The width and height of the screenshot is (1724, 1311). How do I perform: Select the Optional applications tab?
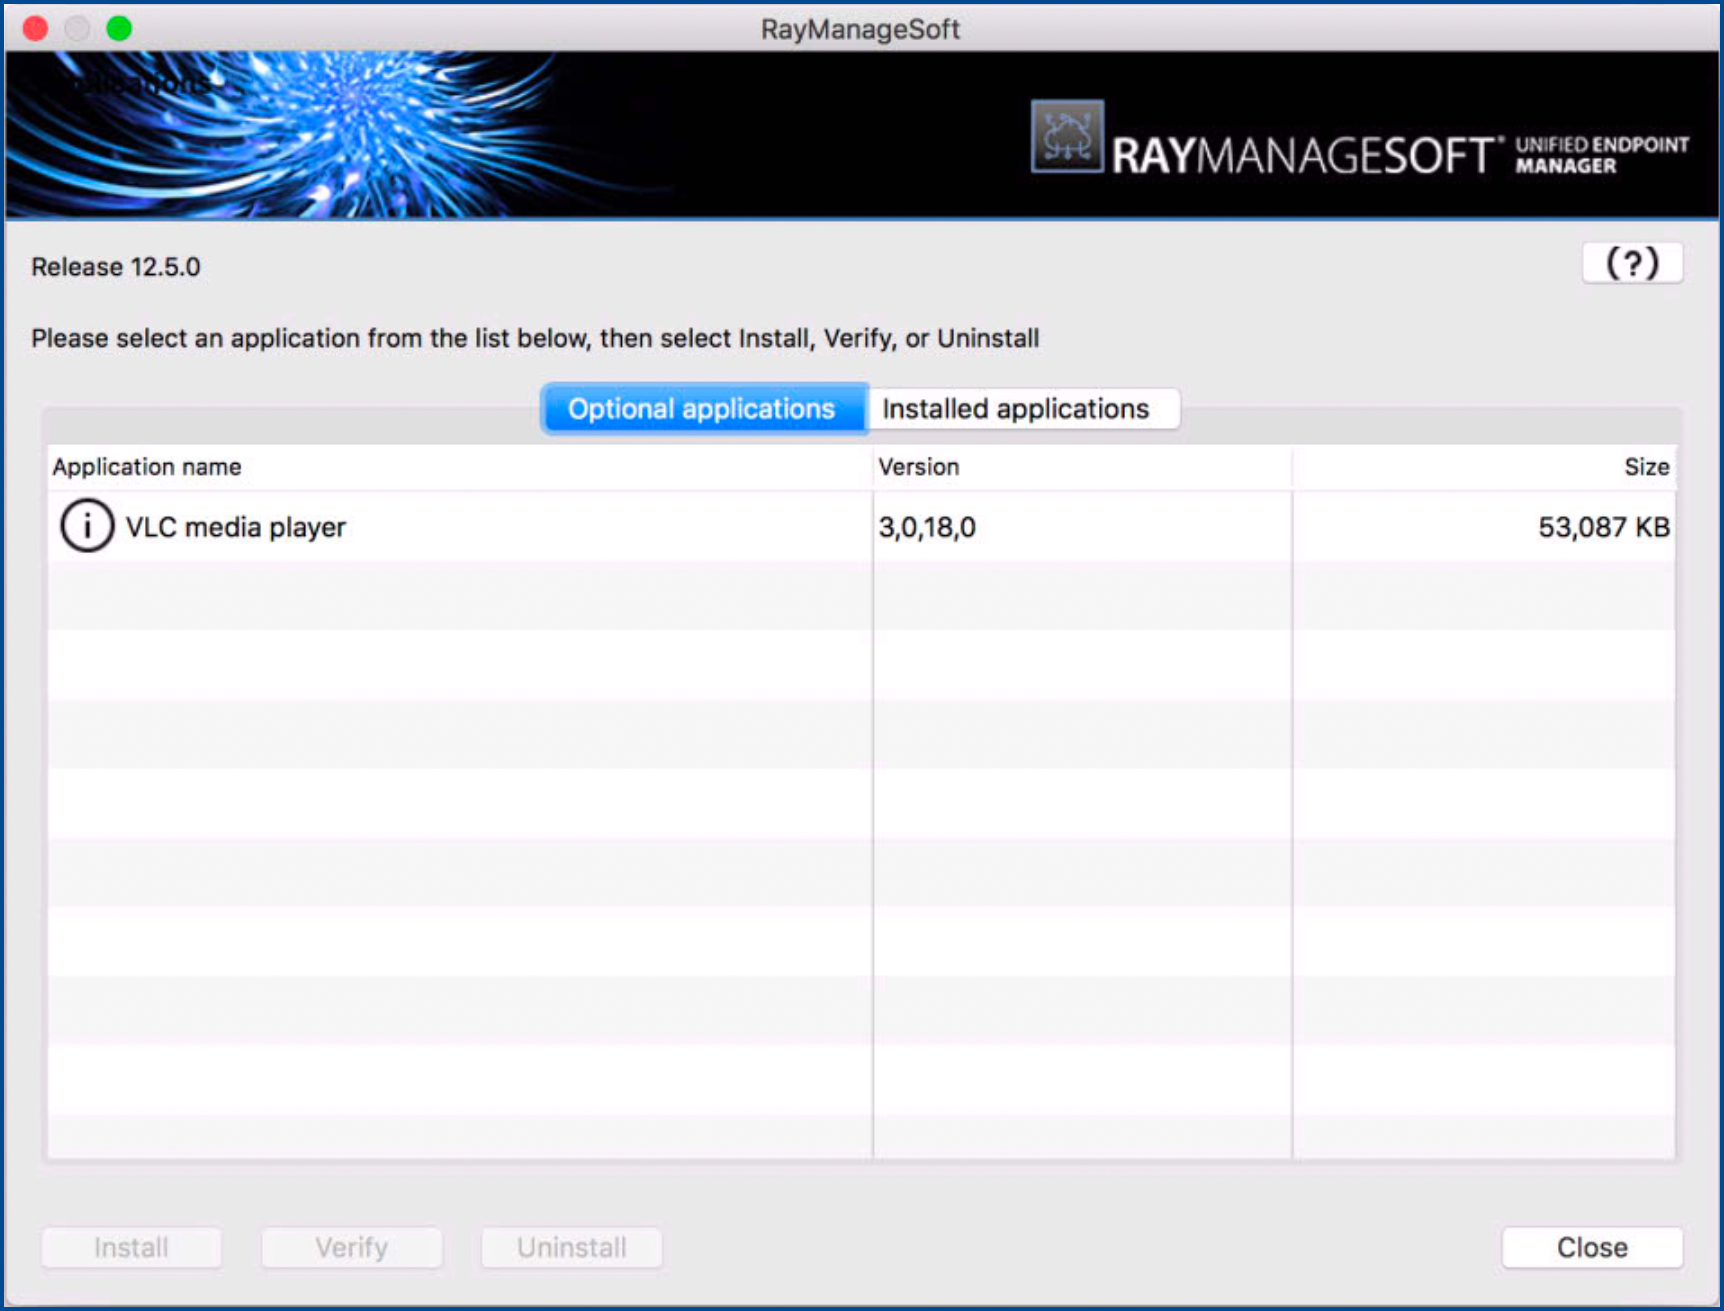click(x=702, y=408)
